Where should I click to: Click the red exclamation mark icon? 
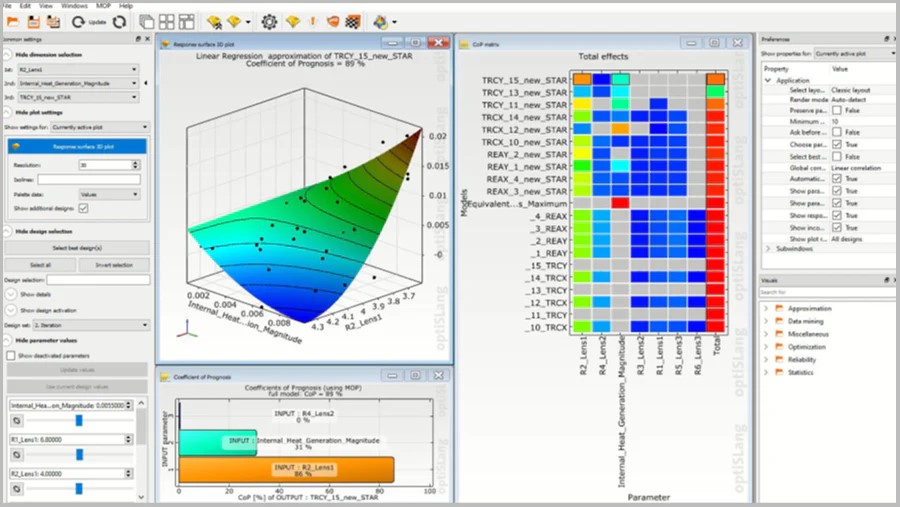pyautogui.click(x=313, y=21)
